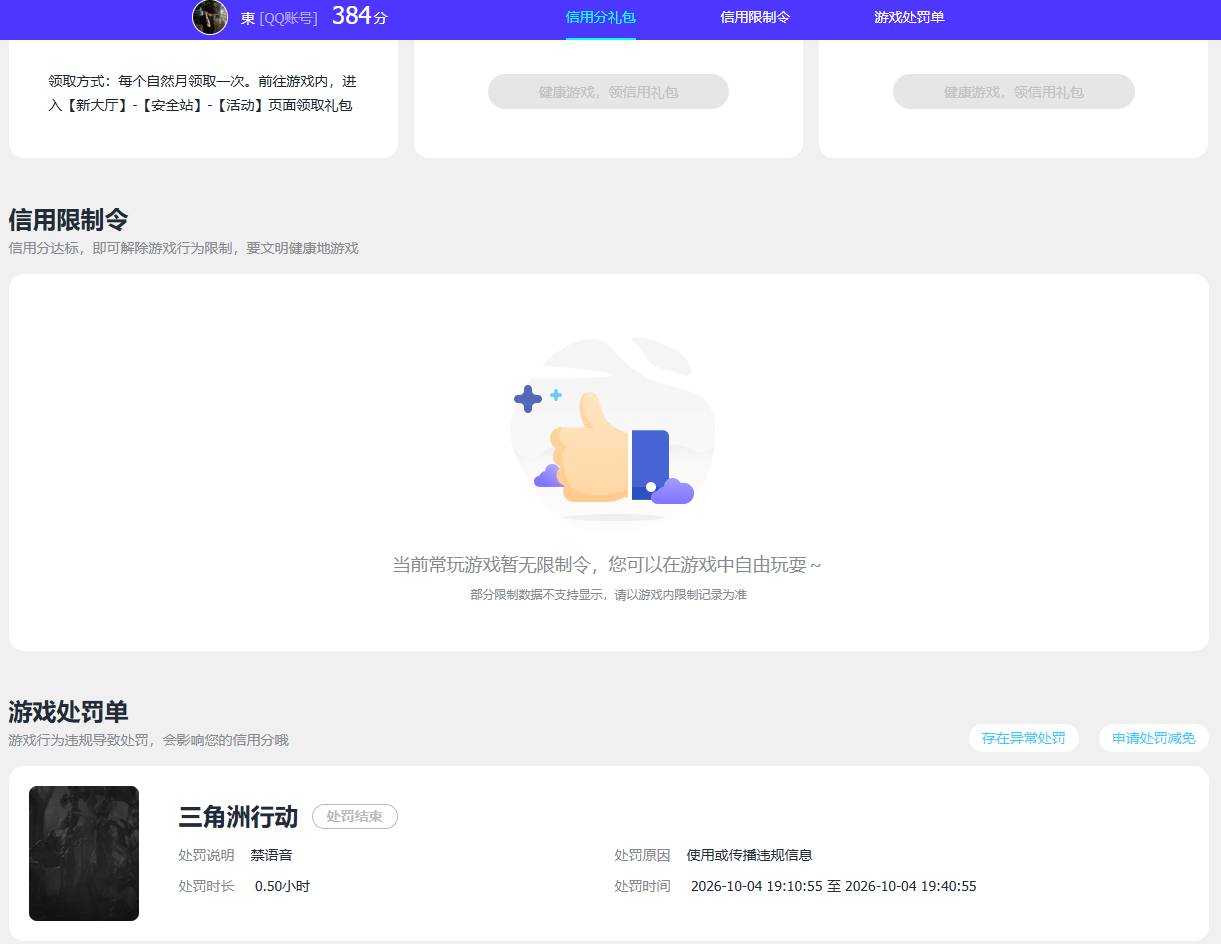Click 当前常玩游戏暂无限制令 message text
1221x944 pixels.
607,564
